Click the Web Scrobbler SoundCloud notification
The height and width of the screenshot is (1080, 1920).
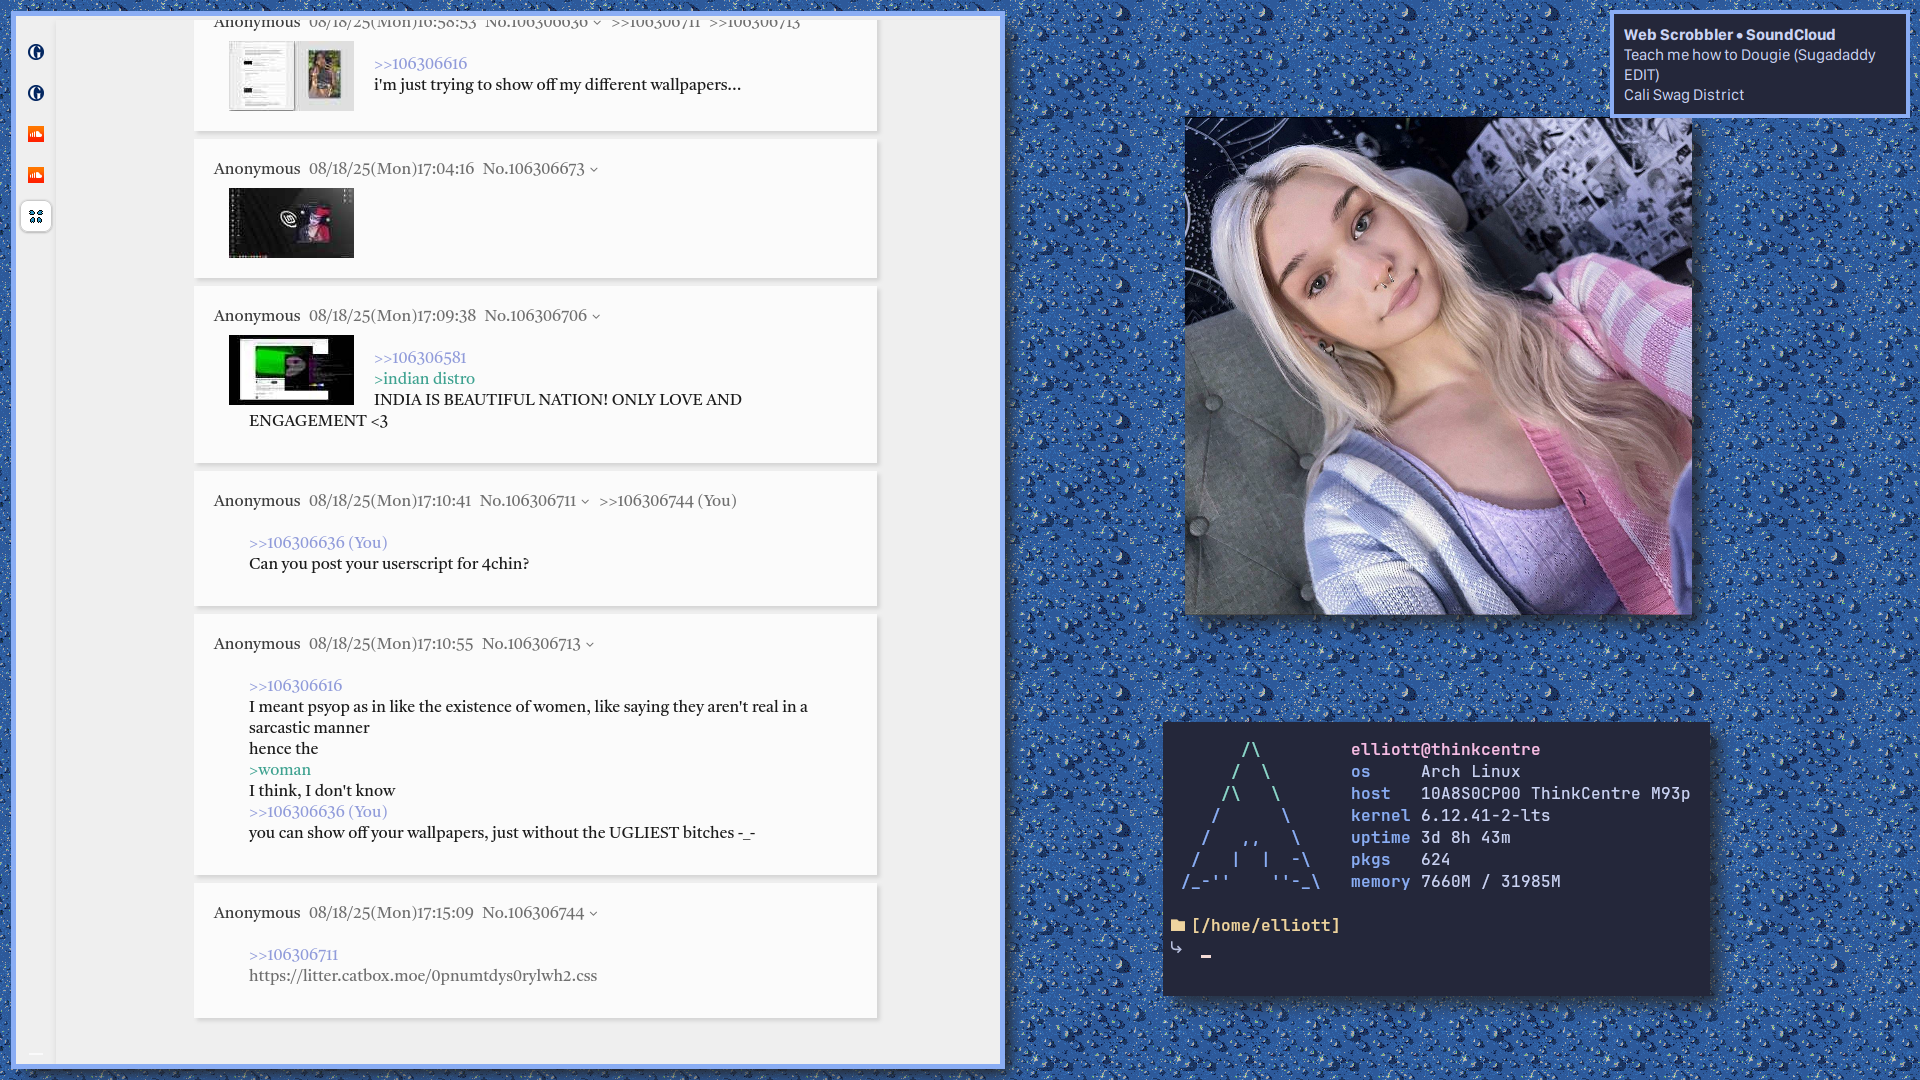1759,65
